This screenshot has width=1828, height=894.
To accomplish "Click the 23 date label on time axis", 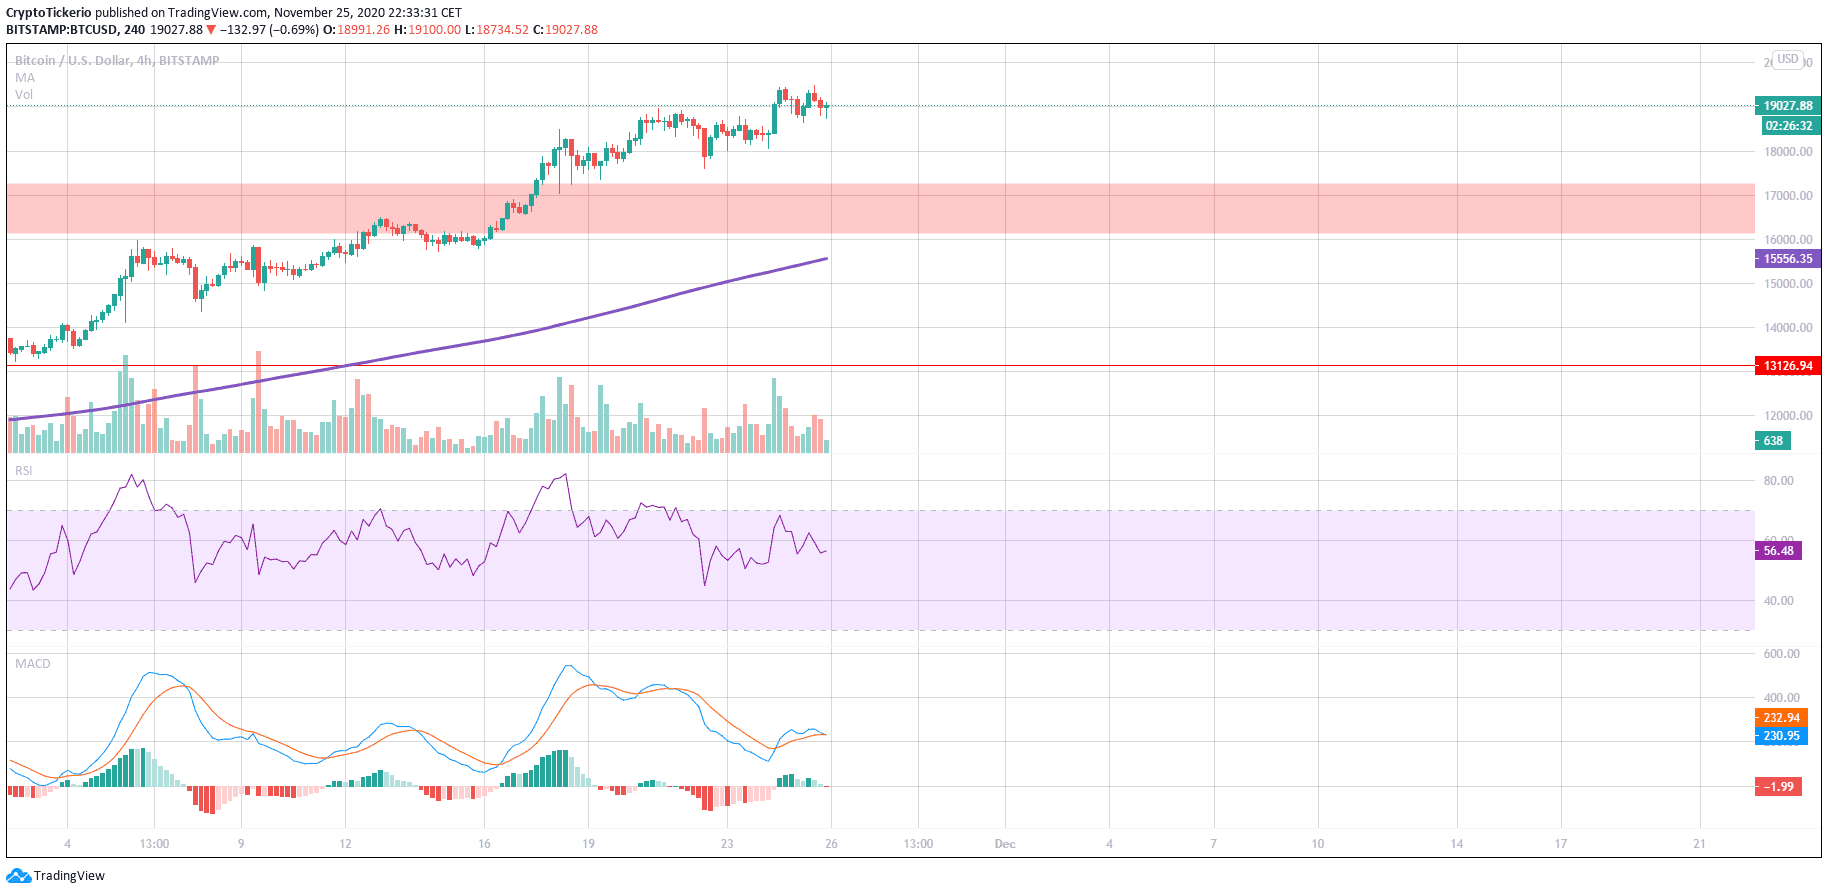I will (x=727, y=844).
